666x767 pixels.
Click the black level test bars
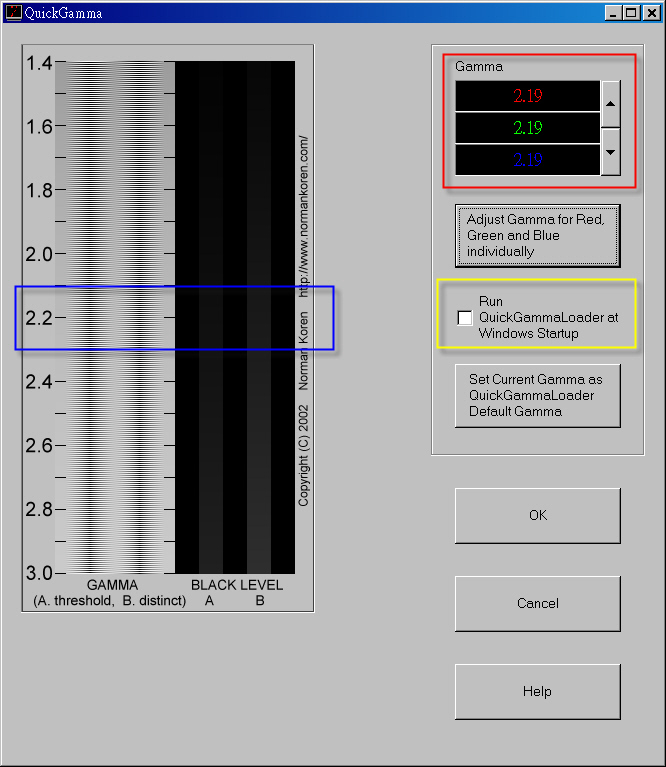pos(235,317)
